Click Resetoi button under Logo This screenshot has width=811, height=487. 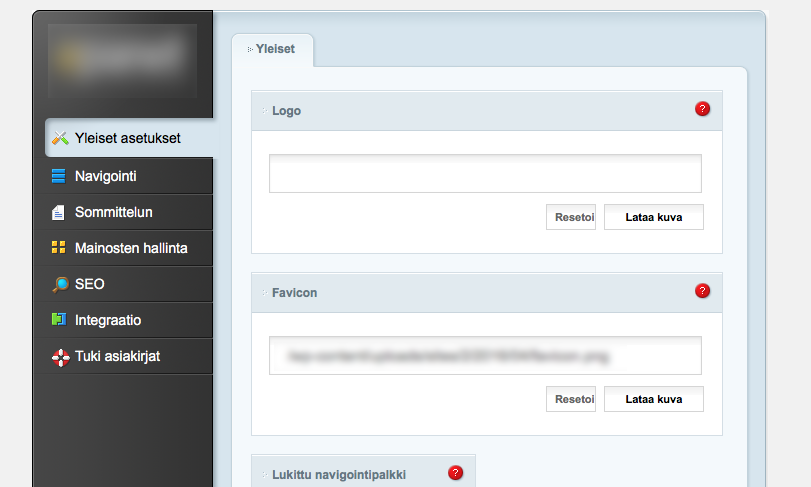tap(571, 217)
